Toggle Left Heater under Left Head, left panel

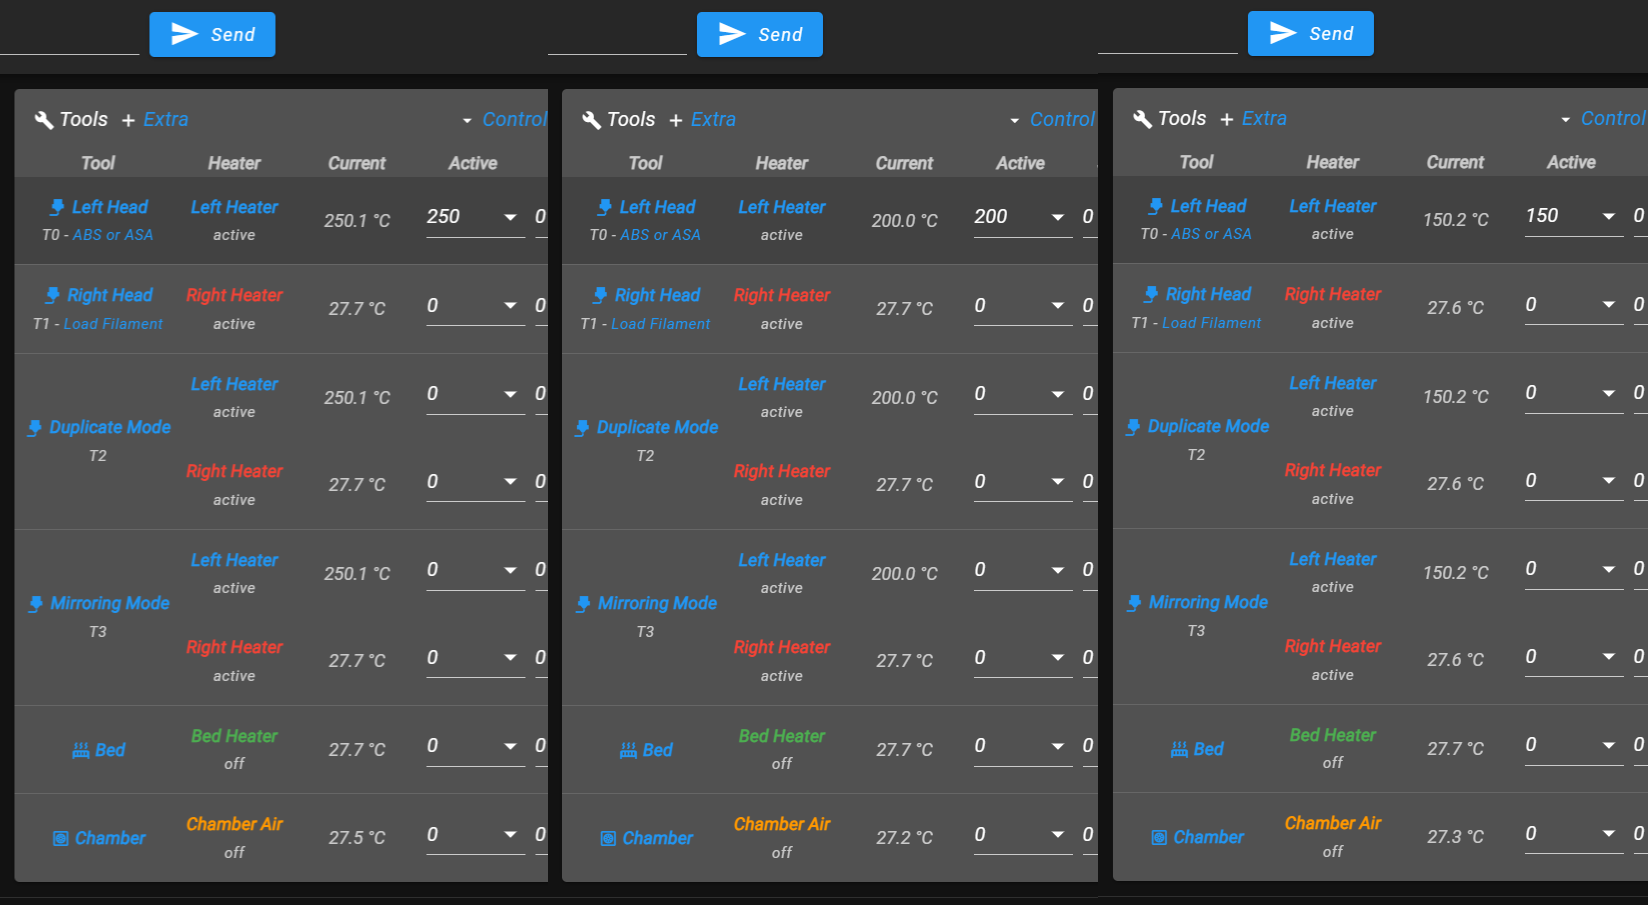[234, 207]
